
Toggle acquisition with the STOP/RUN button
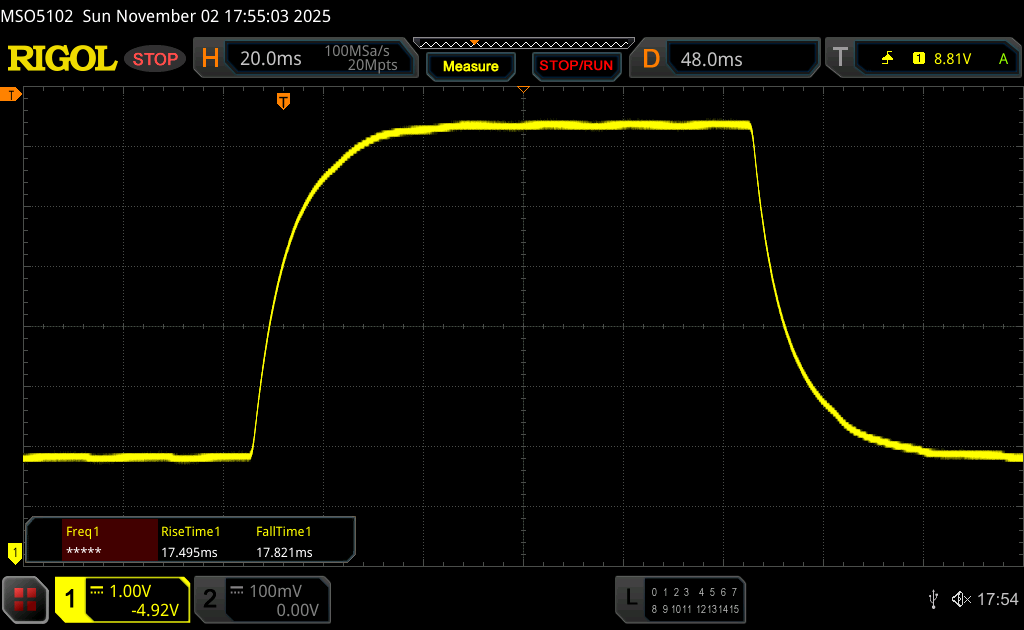point(575,66)
